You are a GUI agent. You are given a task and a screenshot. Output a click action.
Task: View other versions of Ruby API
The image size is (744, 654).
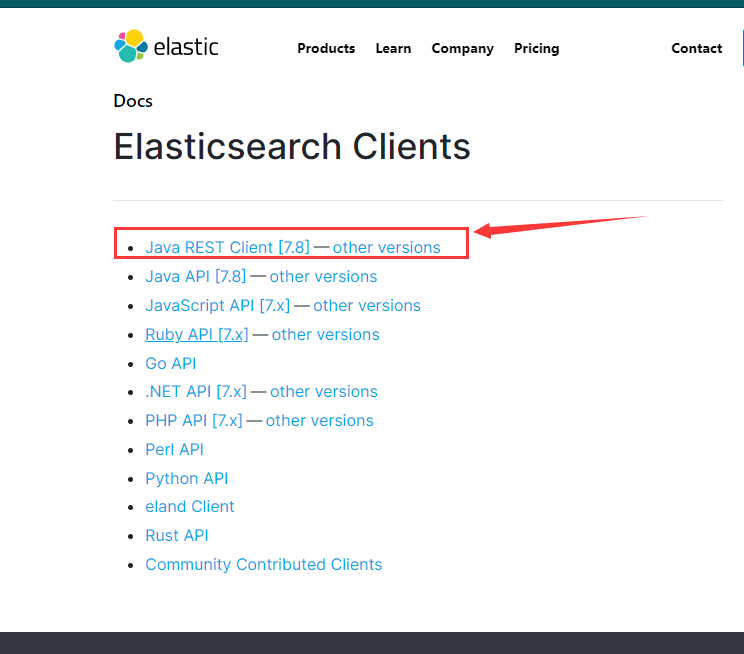(326, 334)
